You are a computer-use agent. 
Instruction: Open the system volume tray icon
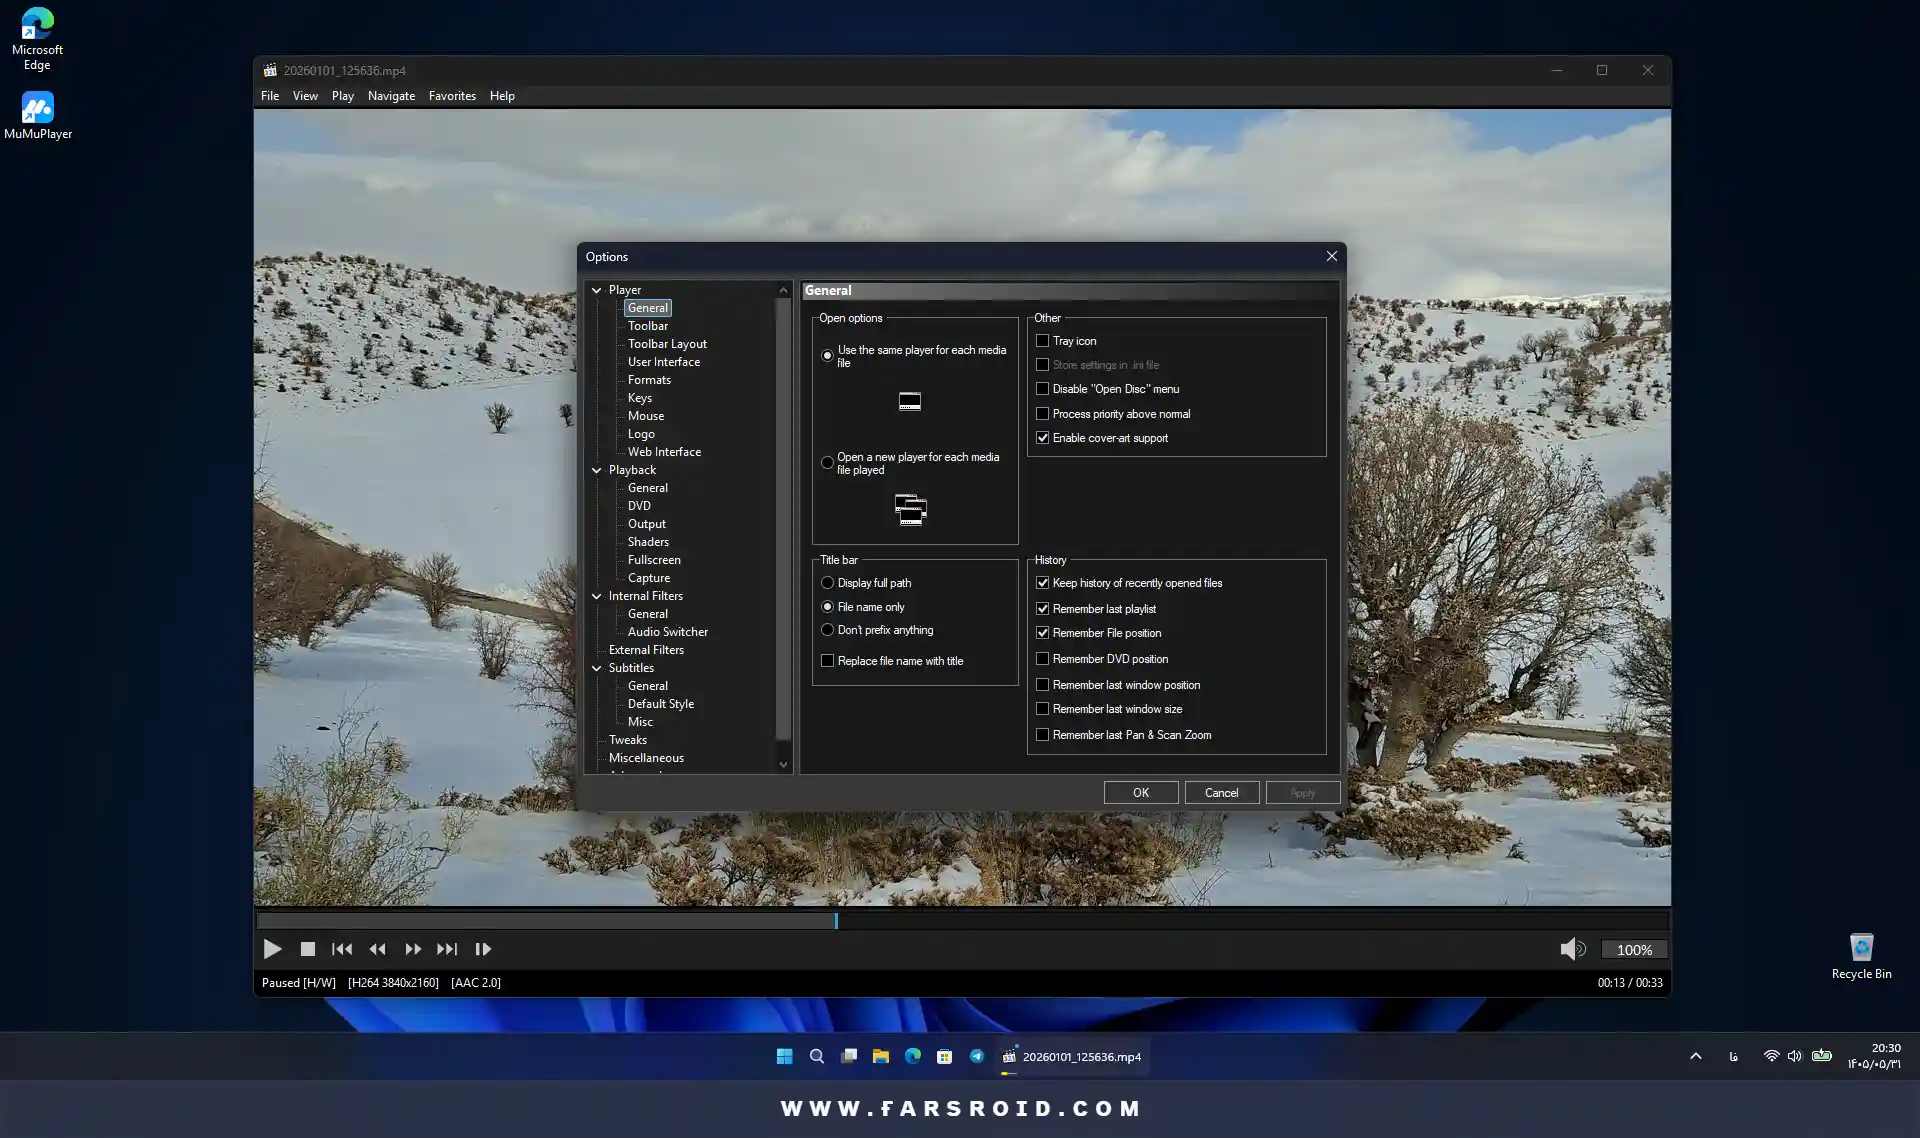click(1795, 1056)
